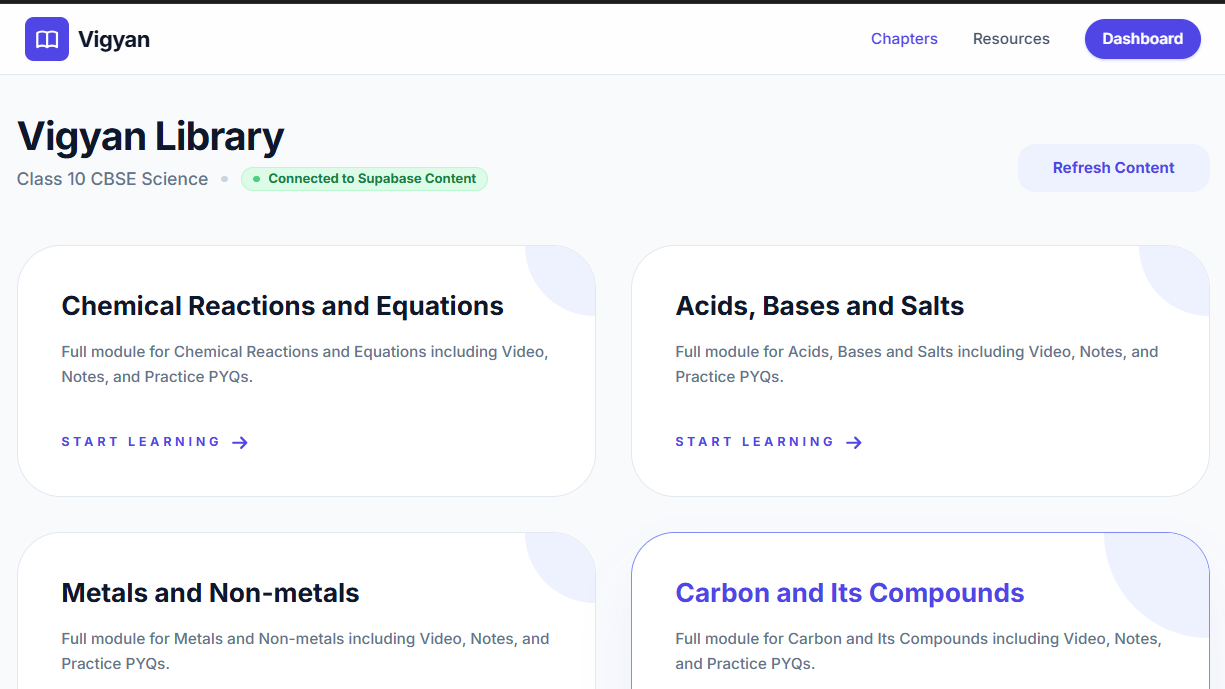Click the corner decoration on the Acids, Bases card
This screenshot has height=689, width=1225.
(x=1181, y=273)
